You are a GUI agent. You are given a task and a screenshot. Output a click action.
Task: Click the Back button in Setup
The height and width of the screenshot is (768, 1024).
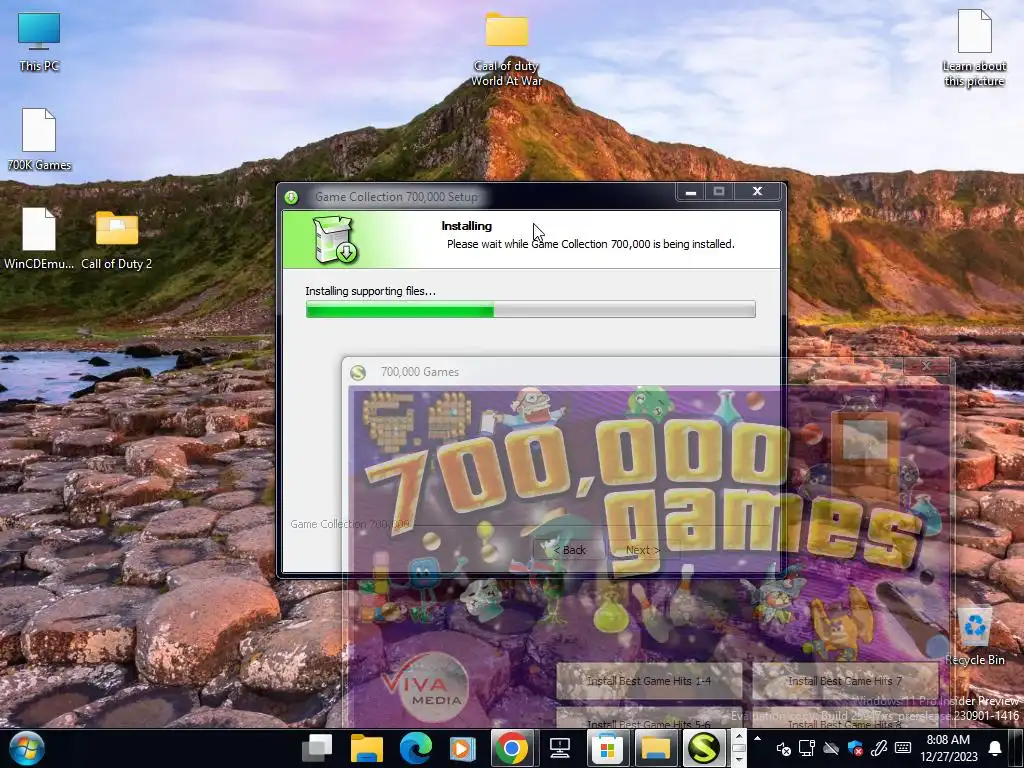click(x=569, y=550)
